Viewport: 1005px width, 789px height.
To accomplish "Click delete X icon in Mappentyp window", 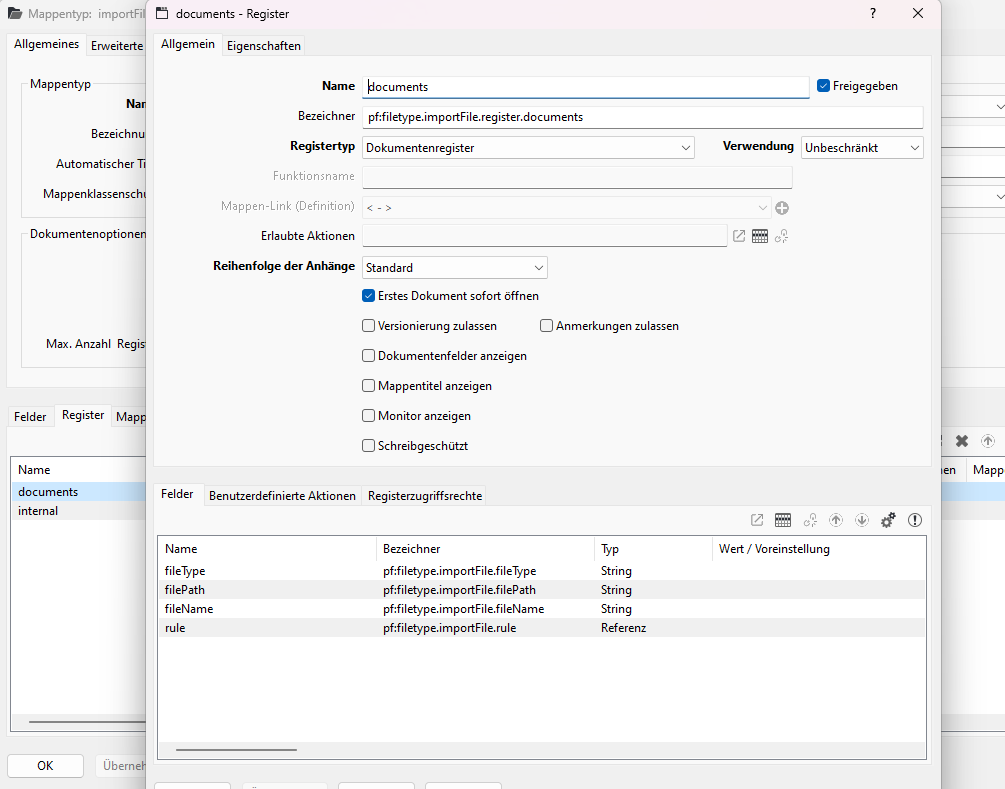I will coord(962,441).
